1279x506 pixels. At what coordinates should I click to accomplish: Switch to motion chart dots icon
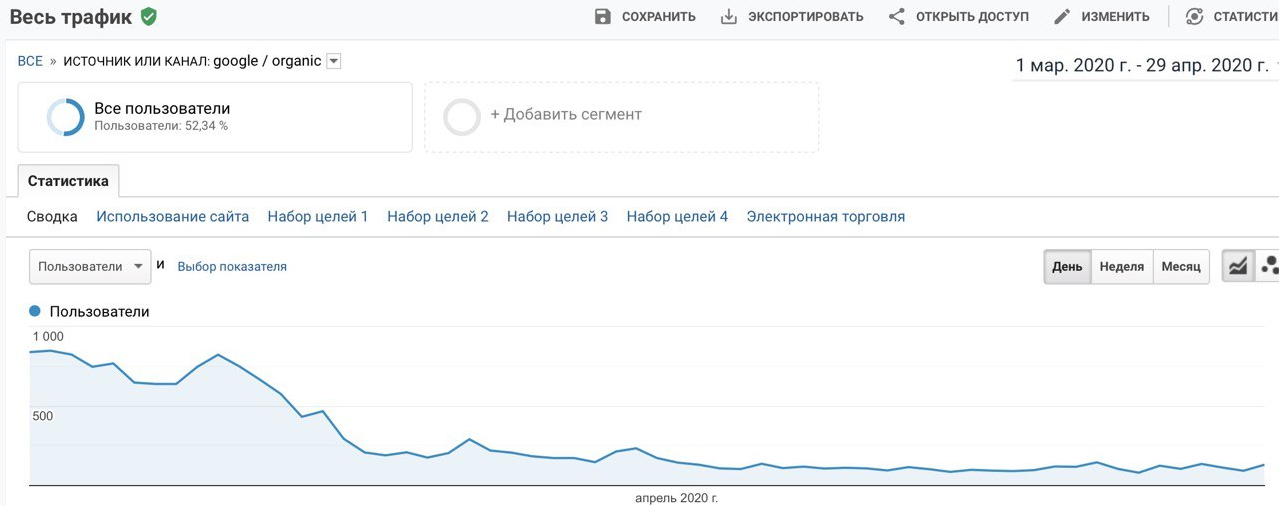click(x=1269, y=267)
